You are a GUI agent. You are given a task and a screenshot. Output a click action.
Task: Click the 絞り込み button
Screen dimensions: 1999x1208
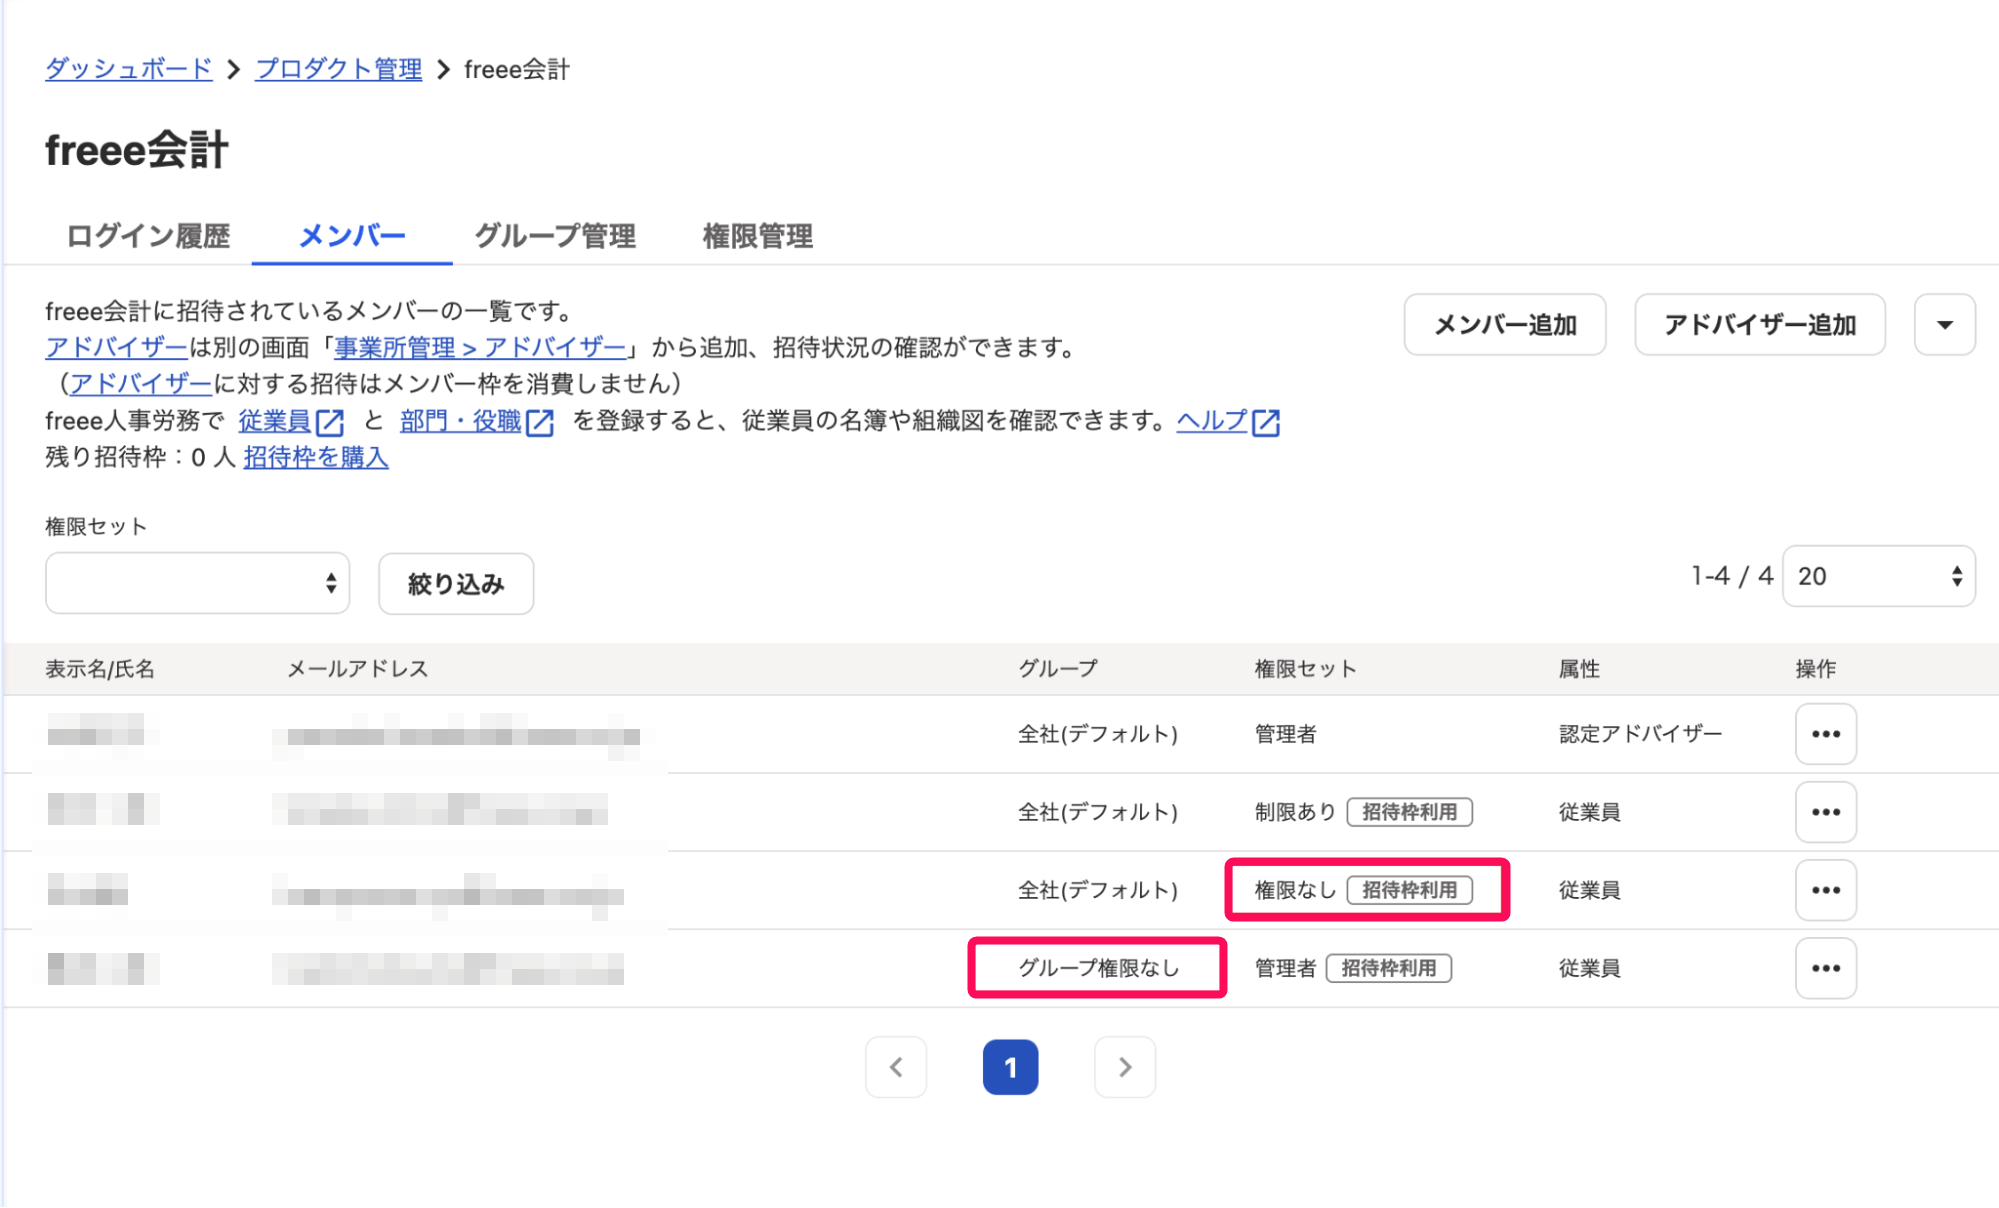[x=456, y=583]
